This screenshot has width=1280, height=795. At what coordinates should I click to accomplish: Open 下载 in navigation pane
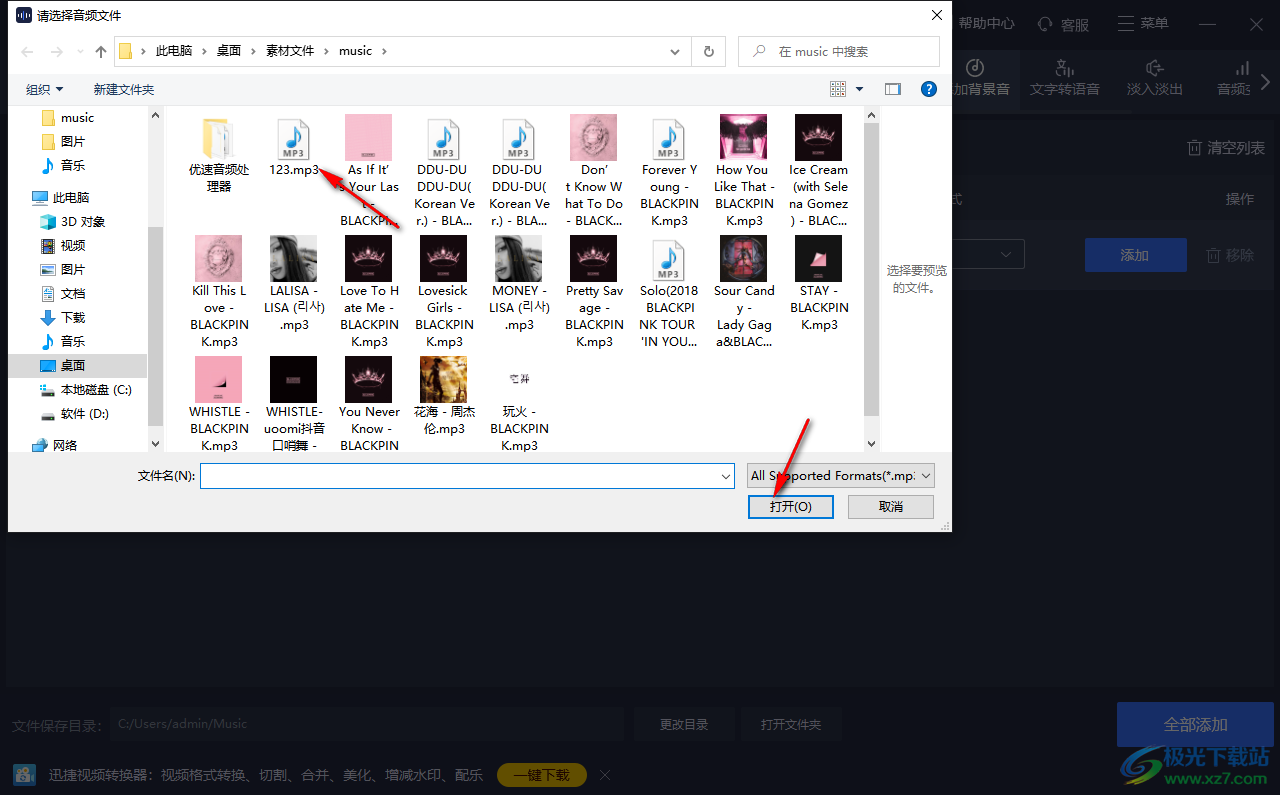[x=72, y=317]
